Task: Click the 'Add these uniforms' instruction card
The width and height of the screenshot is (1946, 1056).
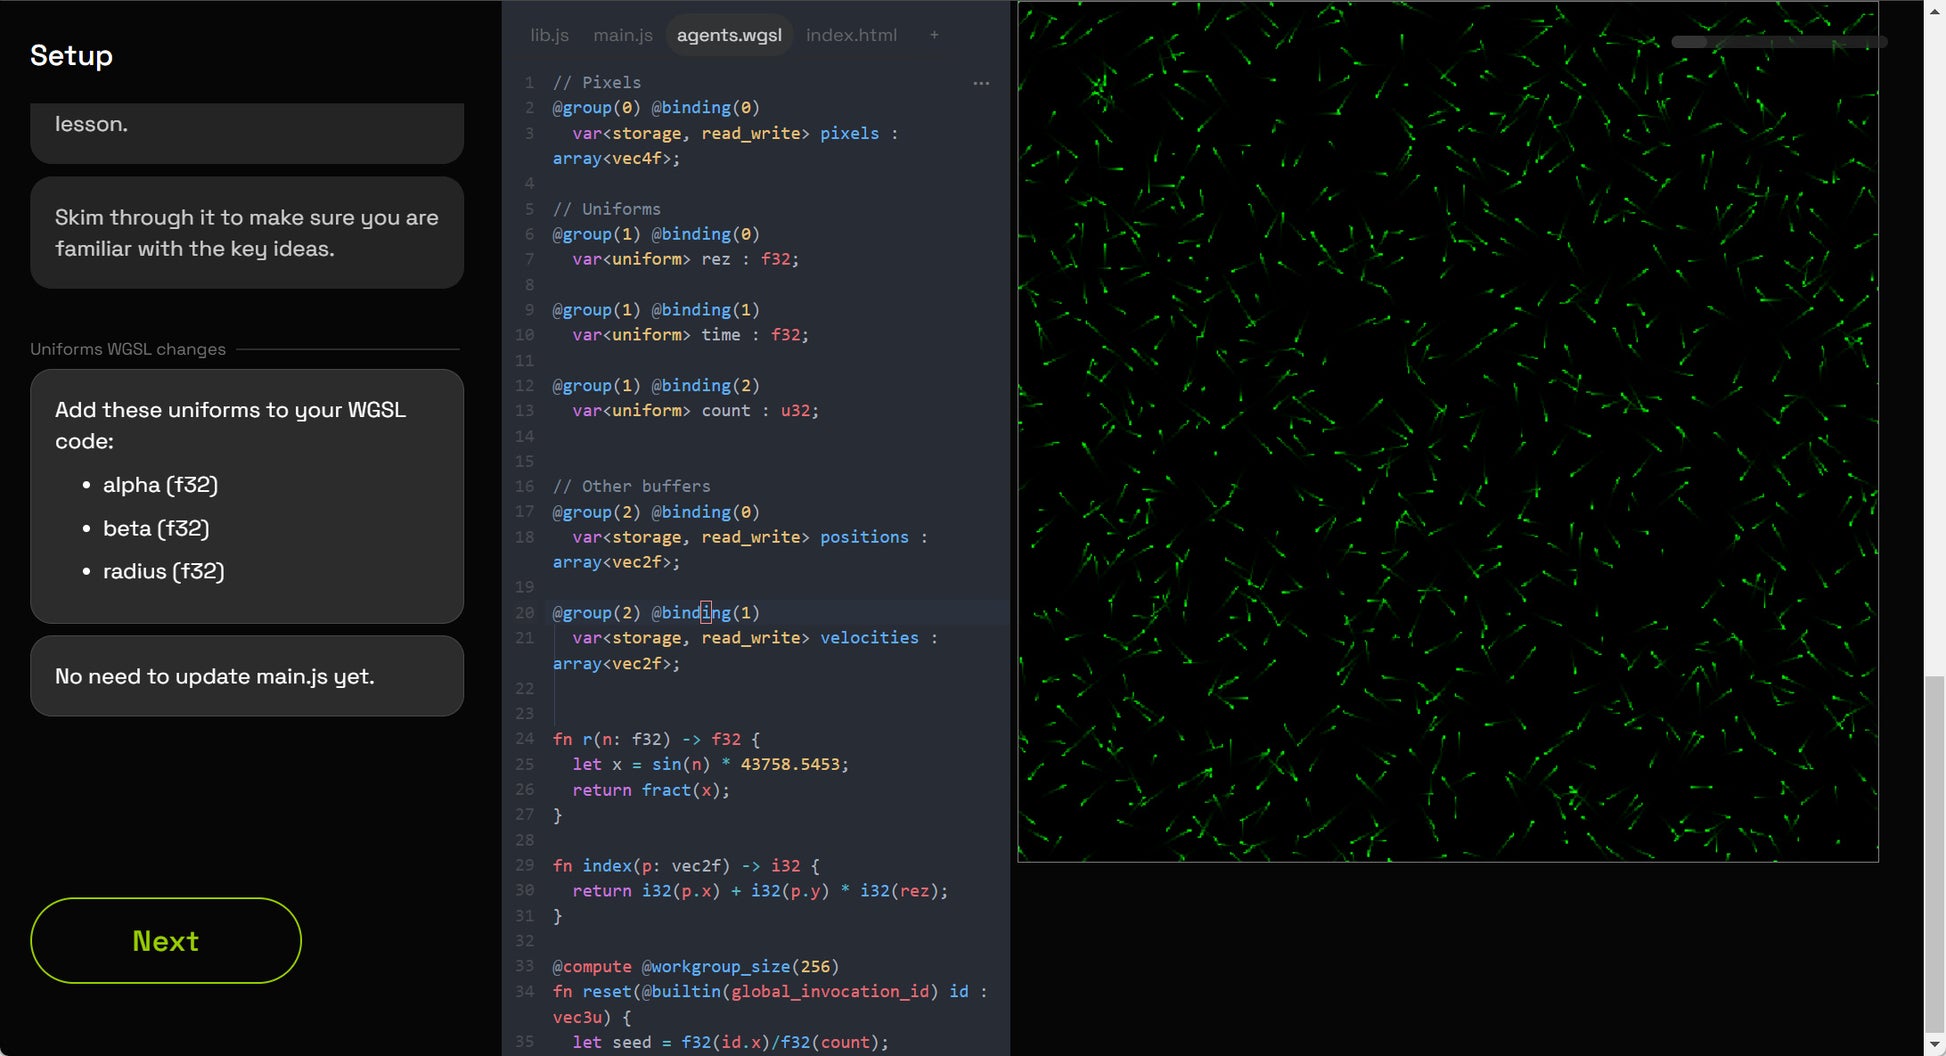Action: pos(246,495)
